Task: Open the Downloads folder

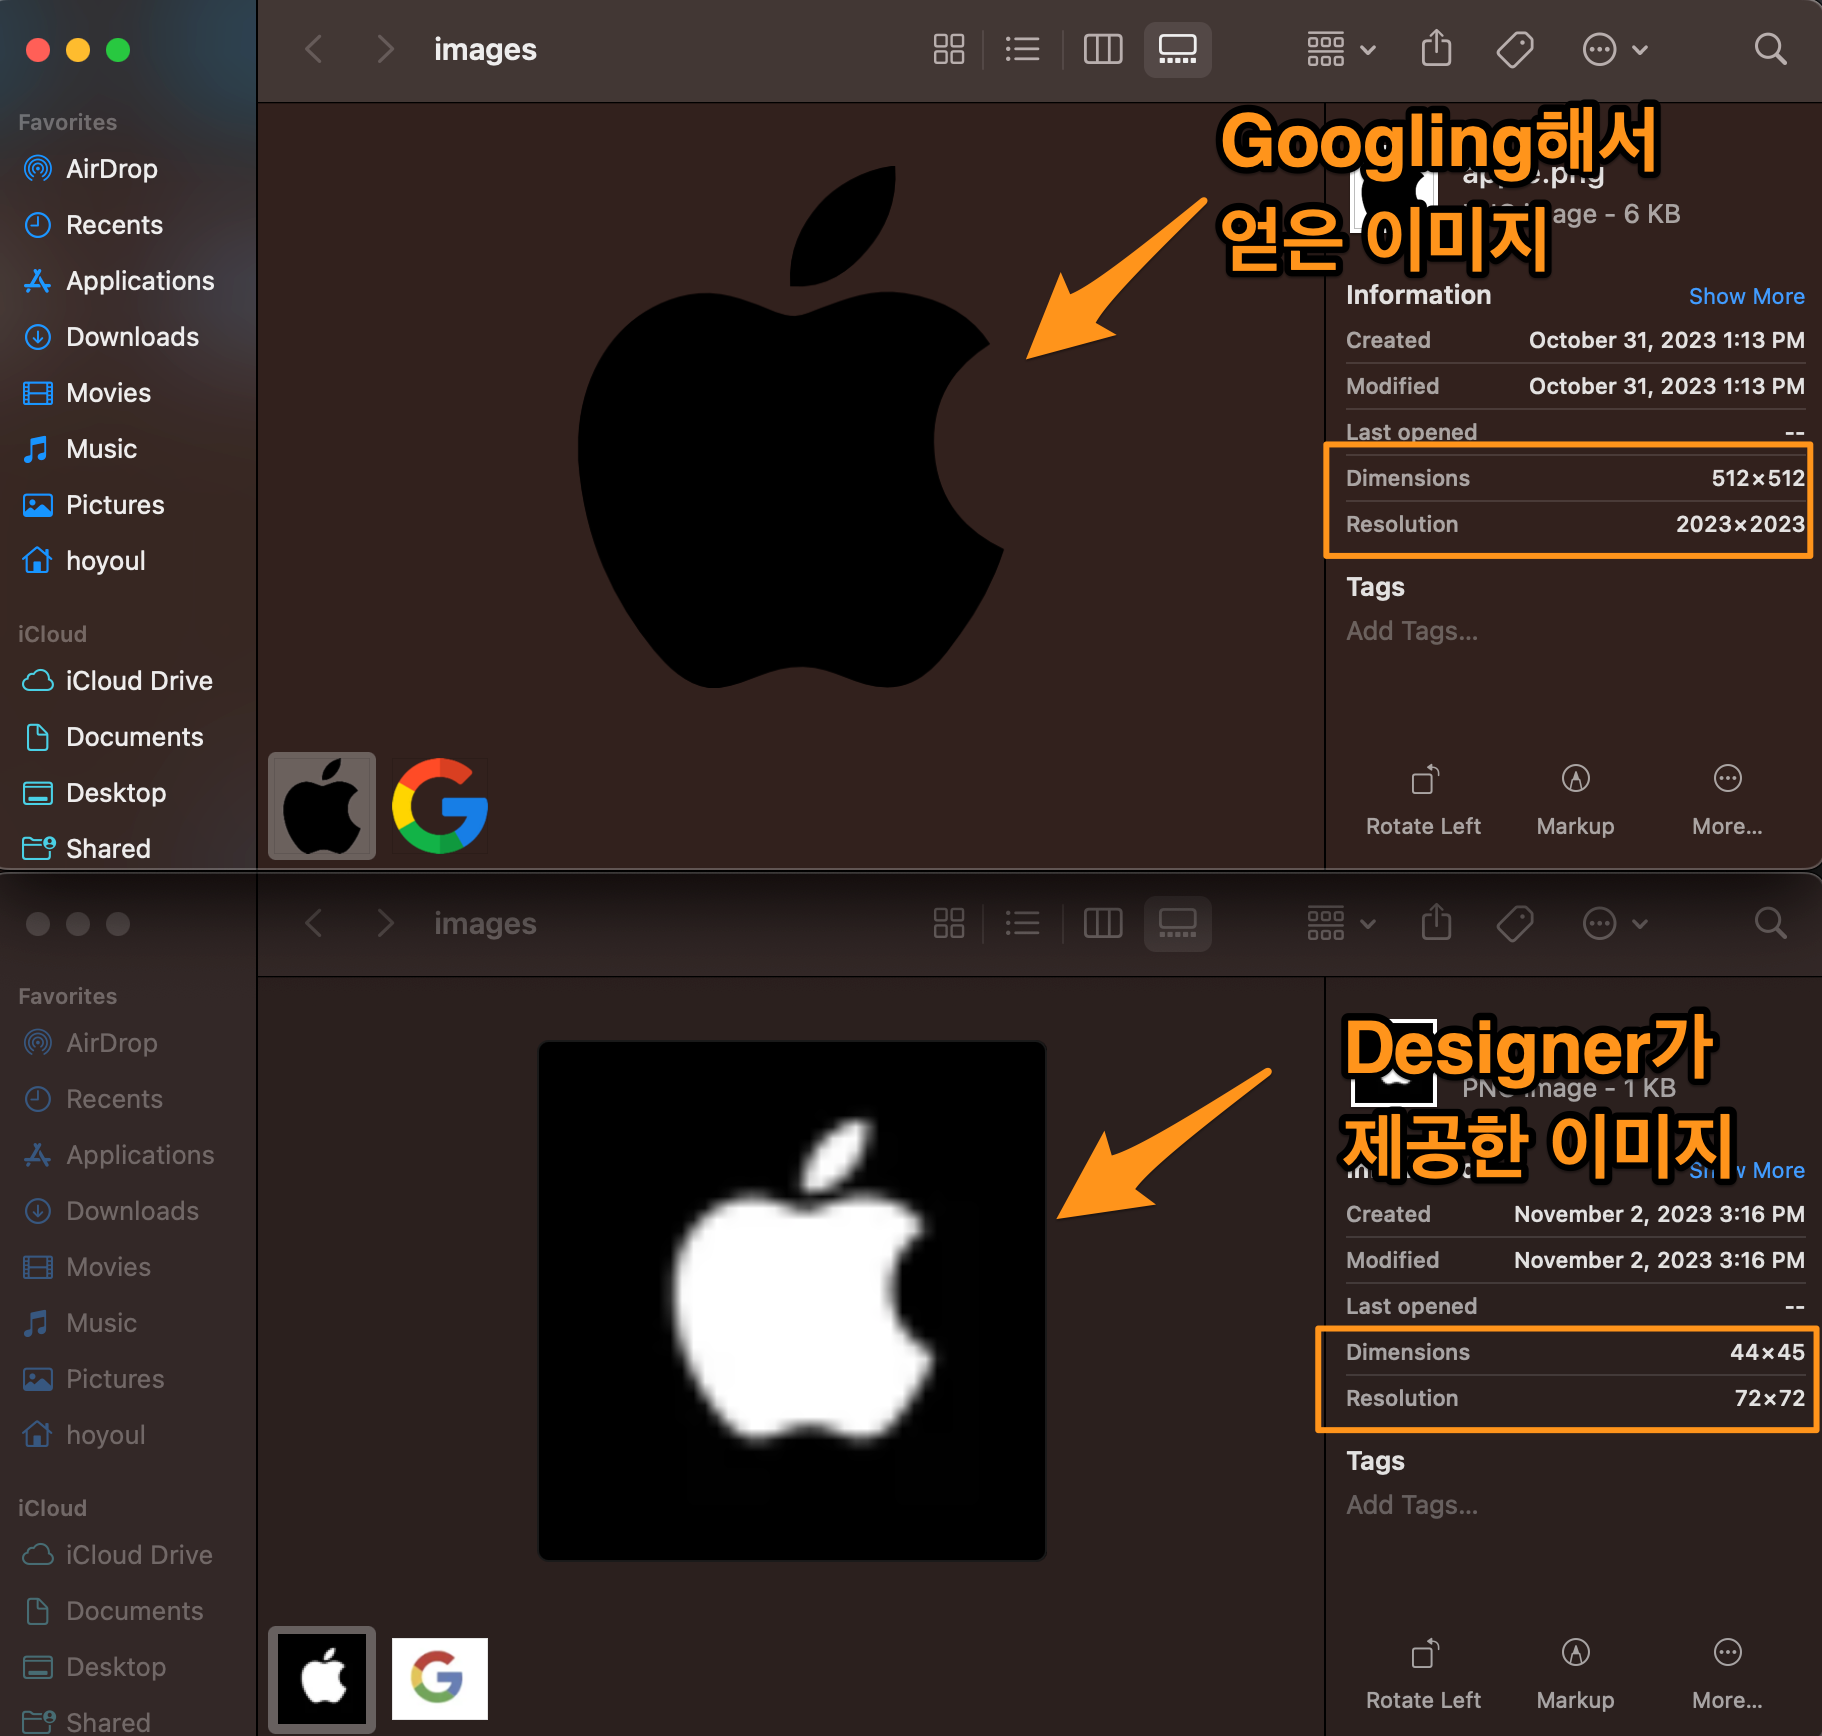Action: pyautogui.click(x=131, y=337)
